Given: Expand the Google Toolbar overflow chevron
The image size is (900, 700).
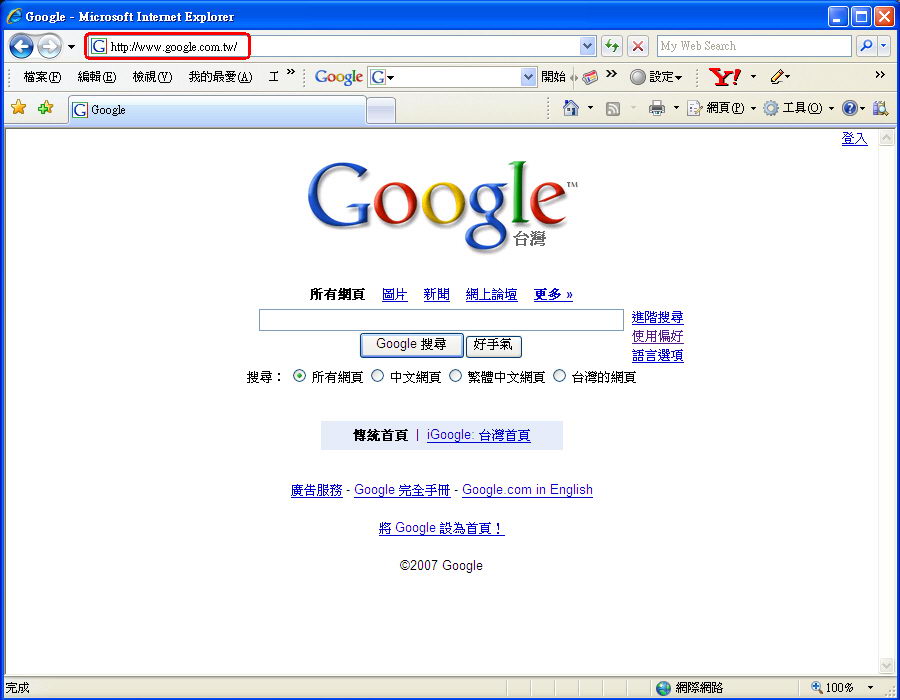Looking at the screenshot, I should coord(611,73).
